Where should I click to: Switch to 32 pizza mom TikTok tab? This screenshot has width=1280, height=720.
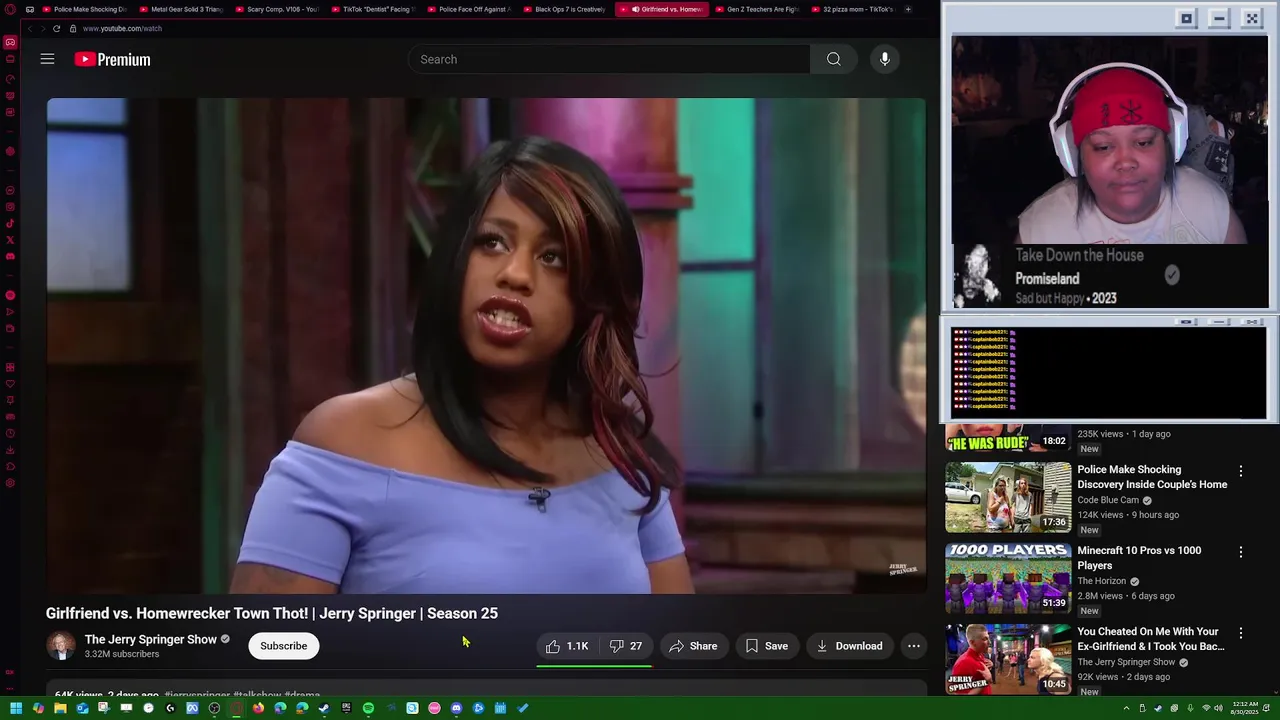(853, 9)
